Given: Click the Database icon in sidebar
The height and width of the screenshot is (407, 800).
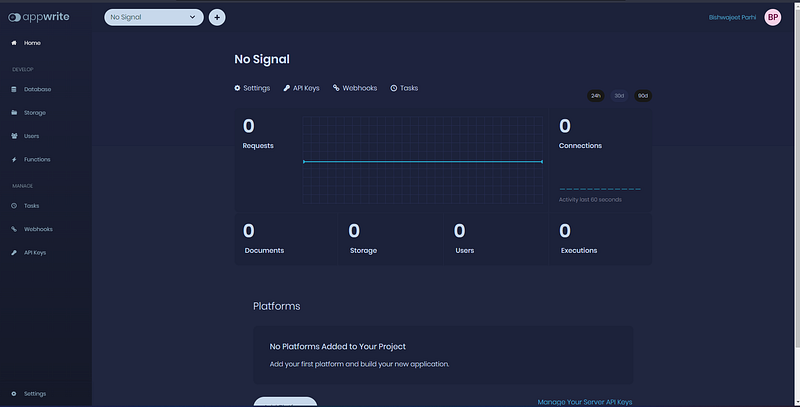Looking at the screenshot, I should 14,89.
